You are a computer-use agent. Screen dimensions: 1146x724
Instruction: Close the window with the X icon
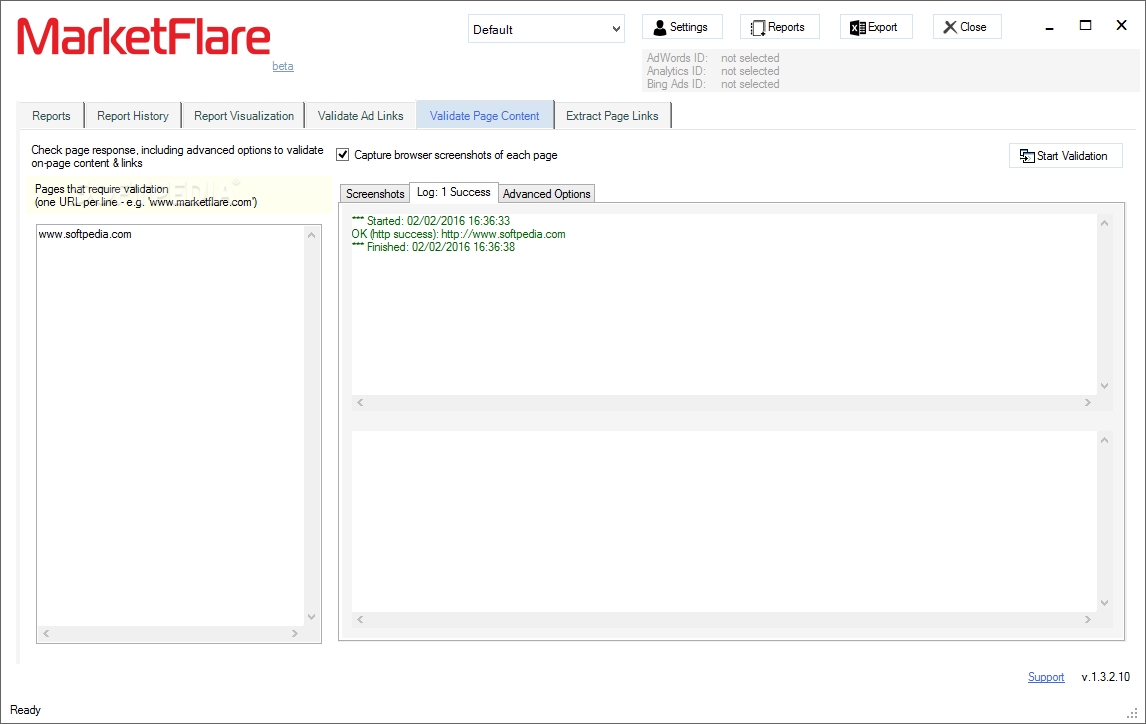click(1121, 26)
